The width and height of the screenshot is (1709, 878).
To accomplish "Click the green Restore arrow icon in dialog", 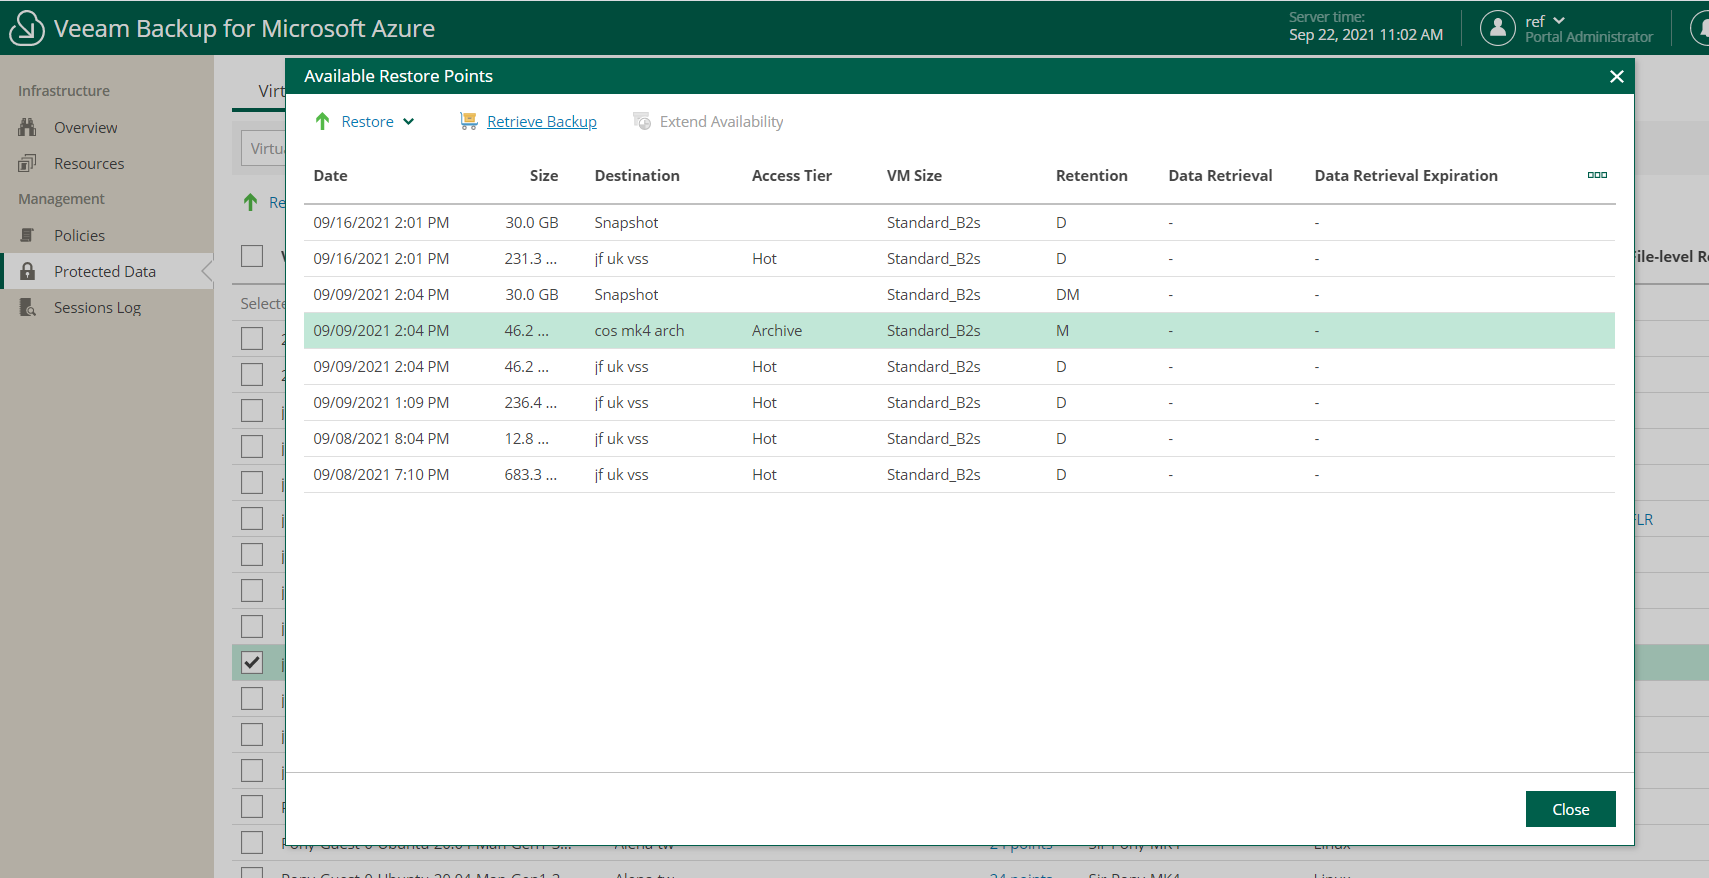I will 322,121.
